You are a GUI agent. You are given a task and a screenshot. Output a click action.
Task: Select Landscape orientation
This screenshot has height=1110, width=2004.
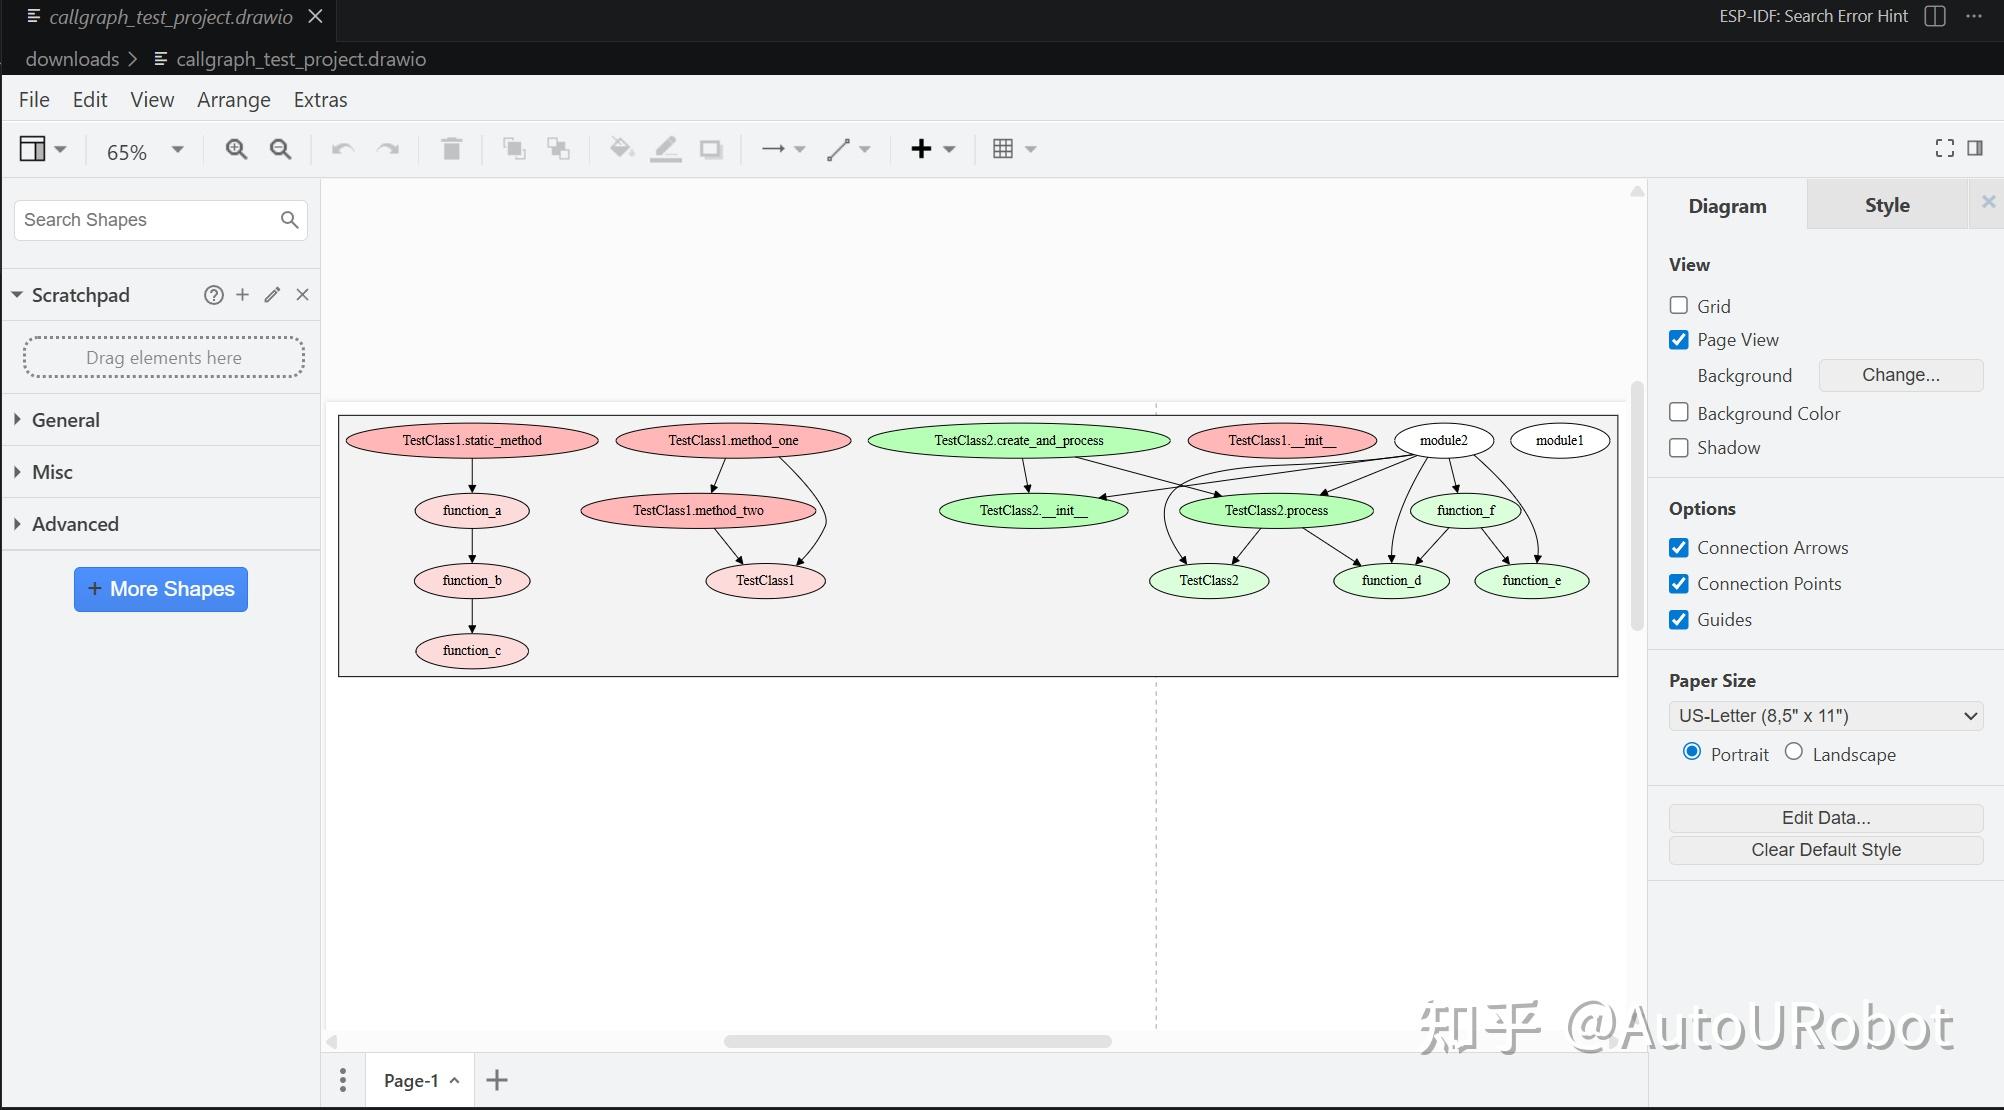1794,751
